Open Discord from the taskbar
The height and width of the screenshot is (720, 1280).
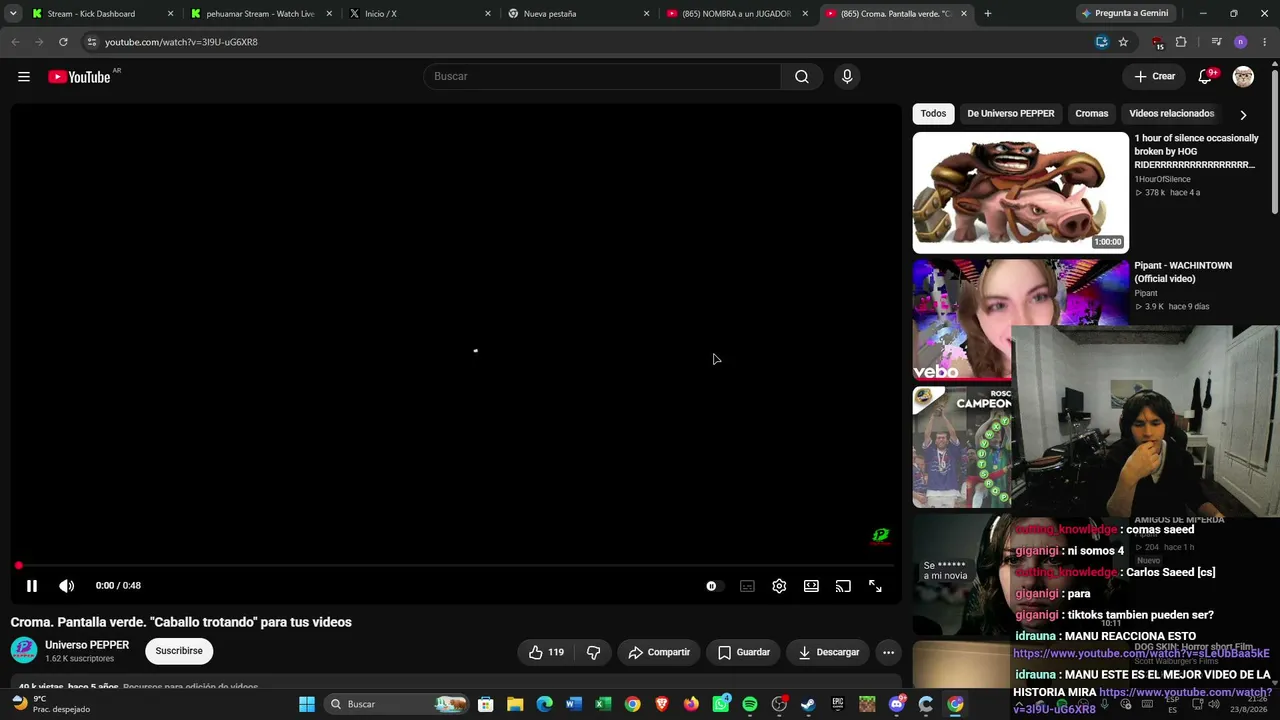pyautogui.click(x=897, y=704)
